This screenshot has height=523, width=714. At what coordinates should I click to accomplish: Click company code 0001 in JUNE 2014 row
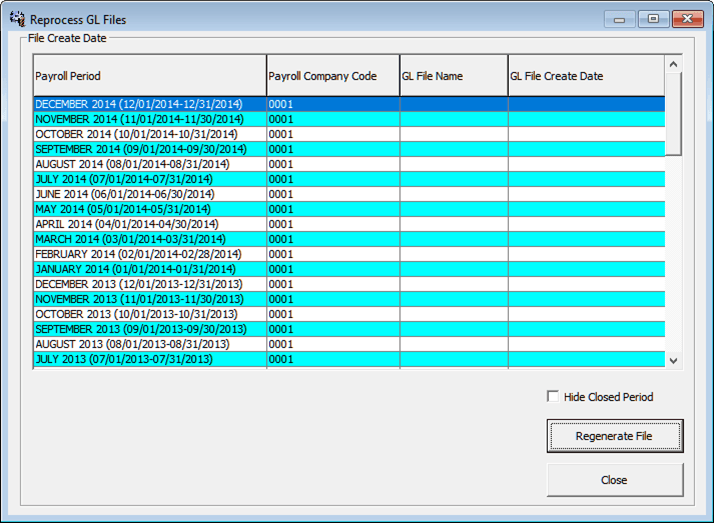pos(333,194)
